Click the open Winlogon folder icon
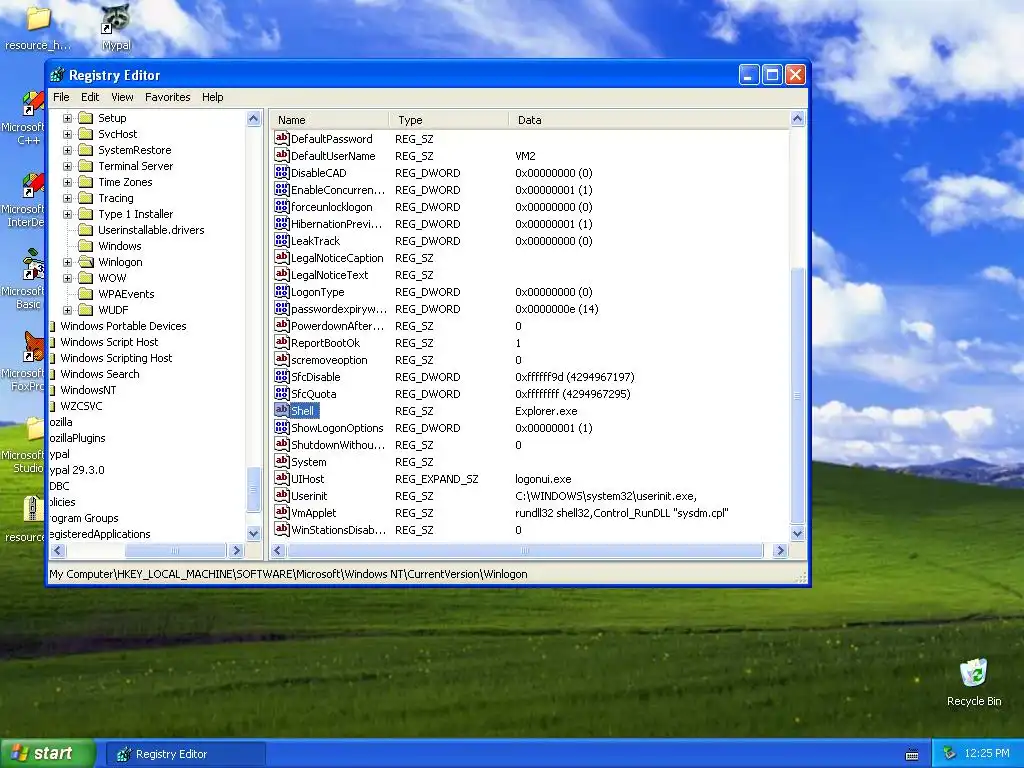The height and width of the screenshot is (768, 1024). (x=86, y=262)
